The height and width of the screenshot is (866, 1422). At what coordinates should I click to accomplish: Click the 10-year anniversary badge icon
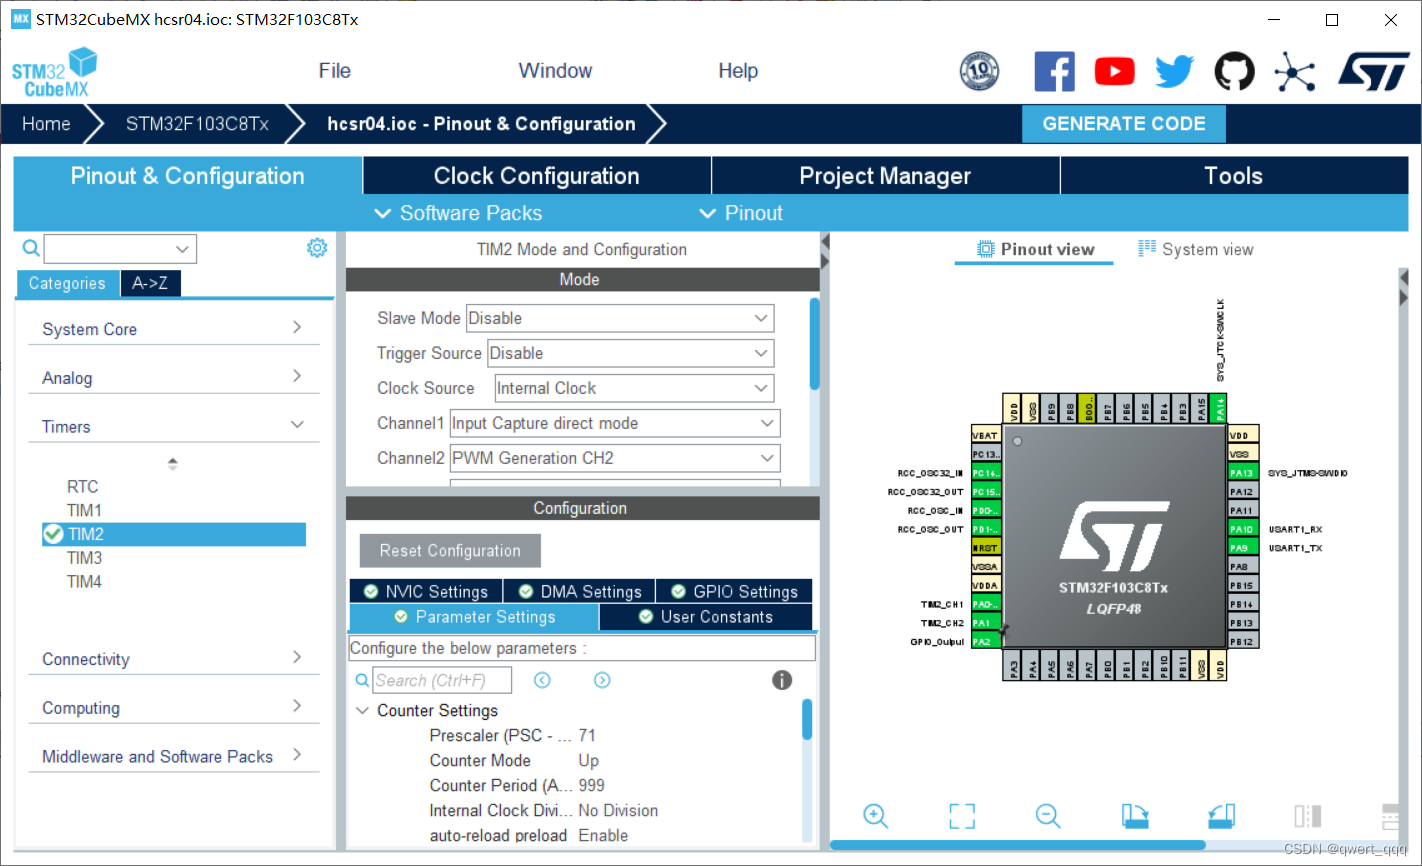[979, 71]
